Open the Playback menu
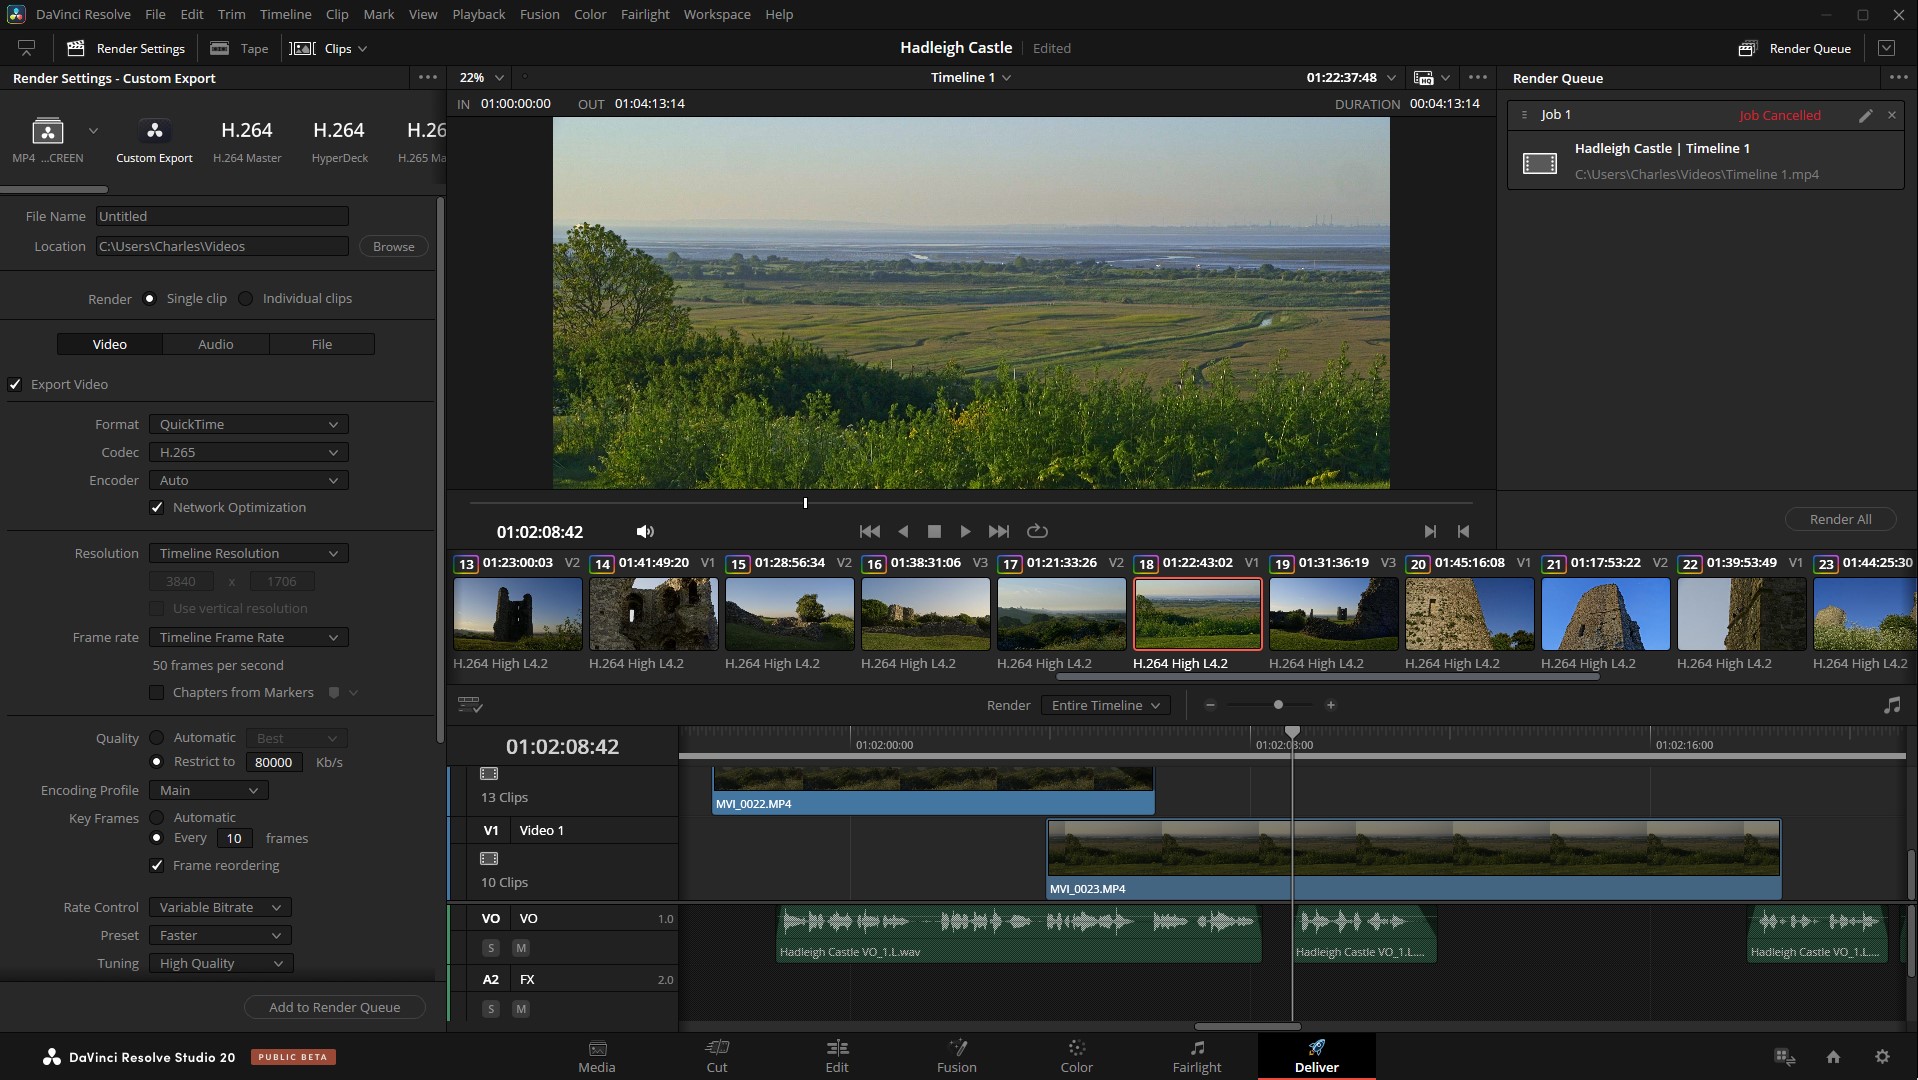1918x1080 pixels. [478, 14]
